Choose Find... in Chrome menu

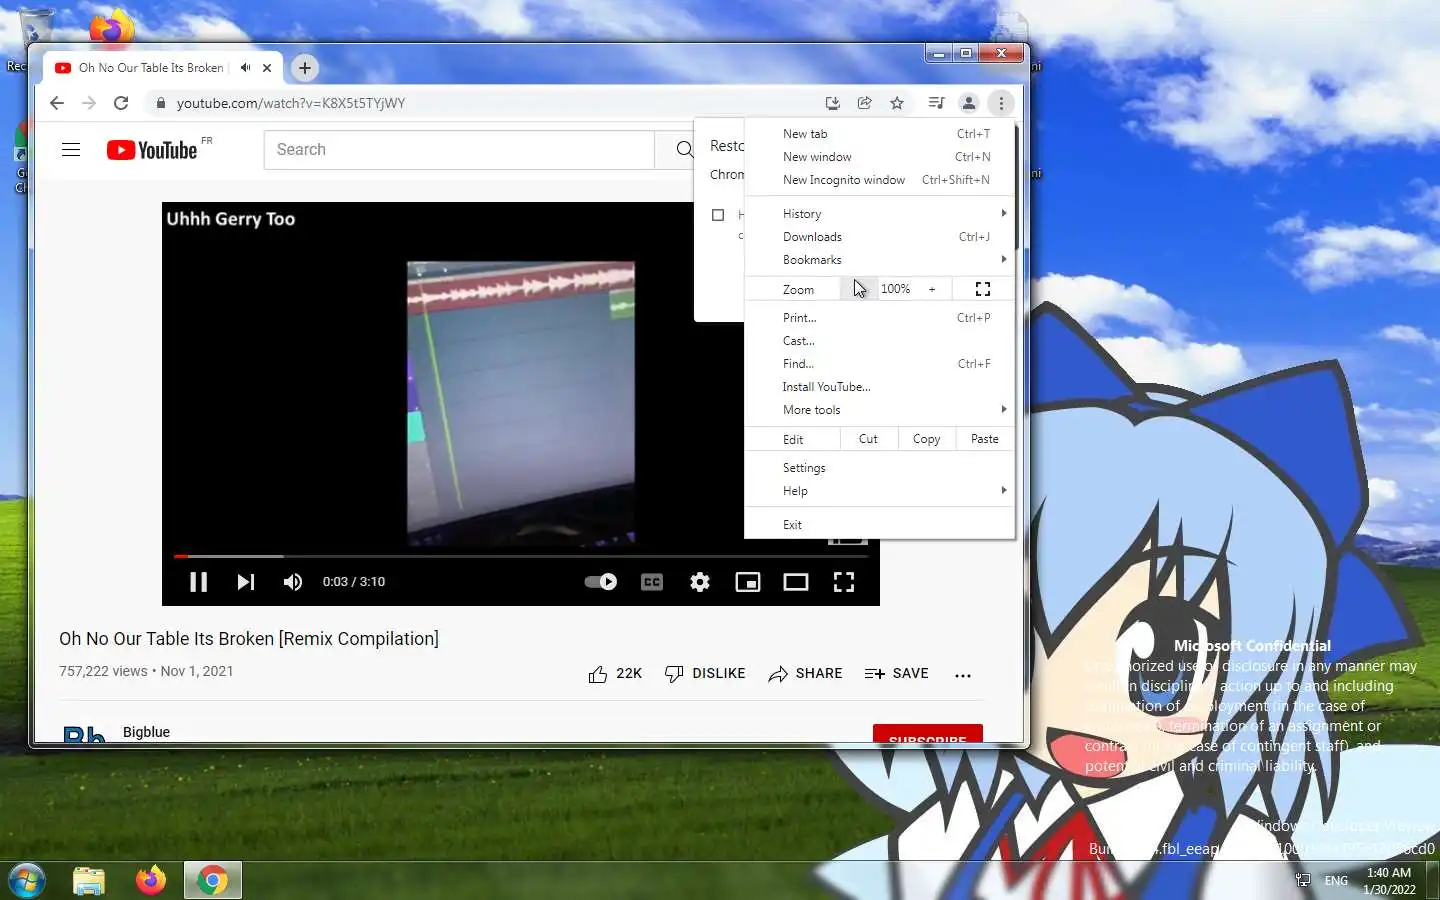879,364
